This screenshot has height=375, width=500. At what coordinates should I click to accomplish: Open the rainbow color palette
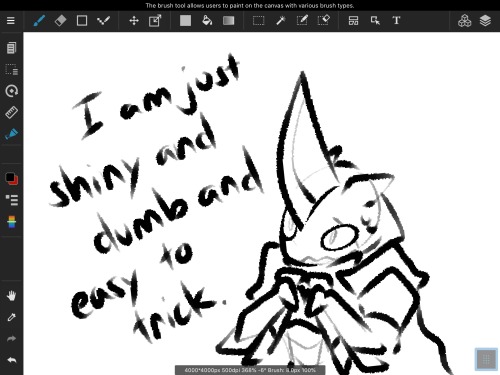point(12,222)
